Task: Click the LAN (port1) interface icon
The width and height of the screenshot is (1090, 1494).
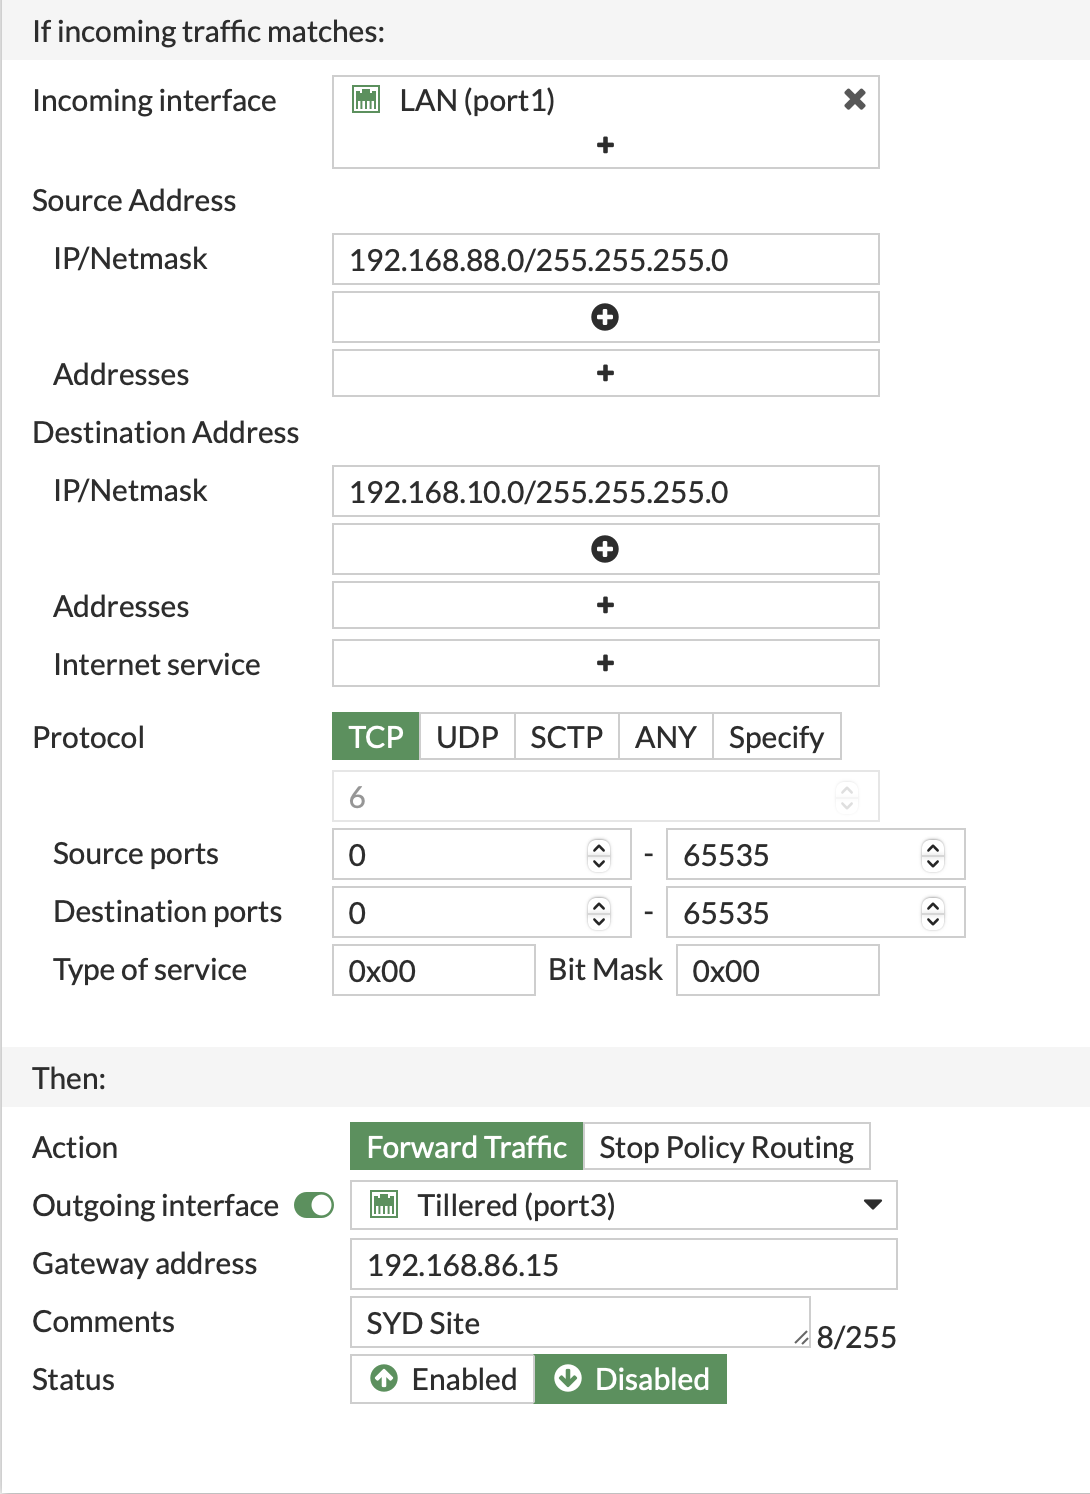Action: coord(366,99)
